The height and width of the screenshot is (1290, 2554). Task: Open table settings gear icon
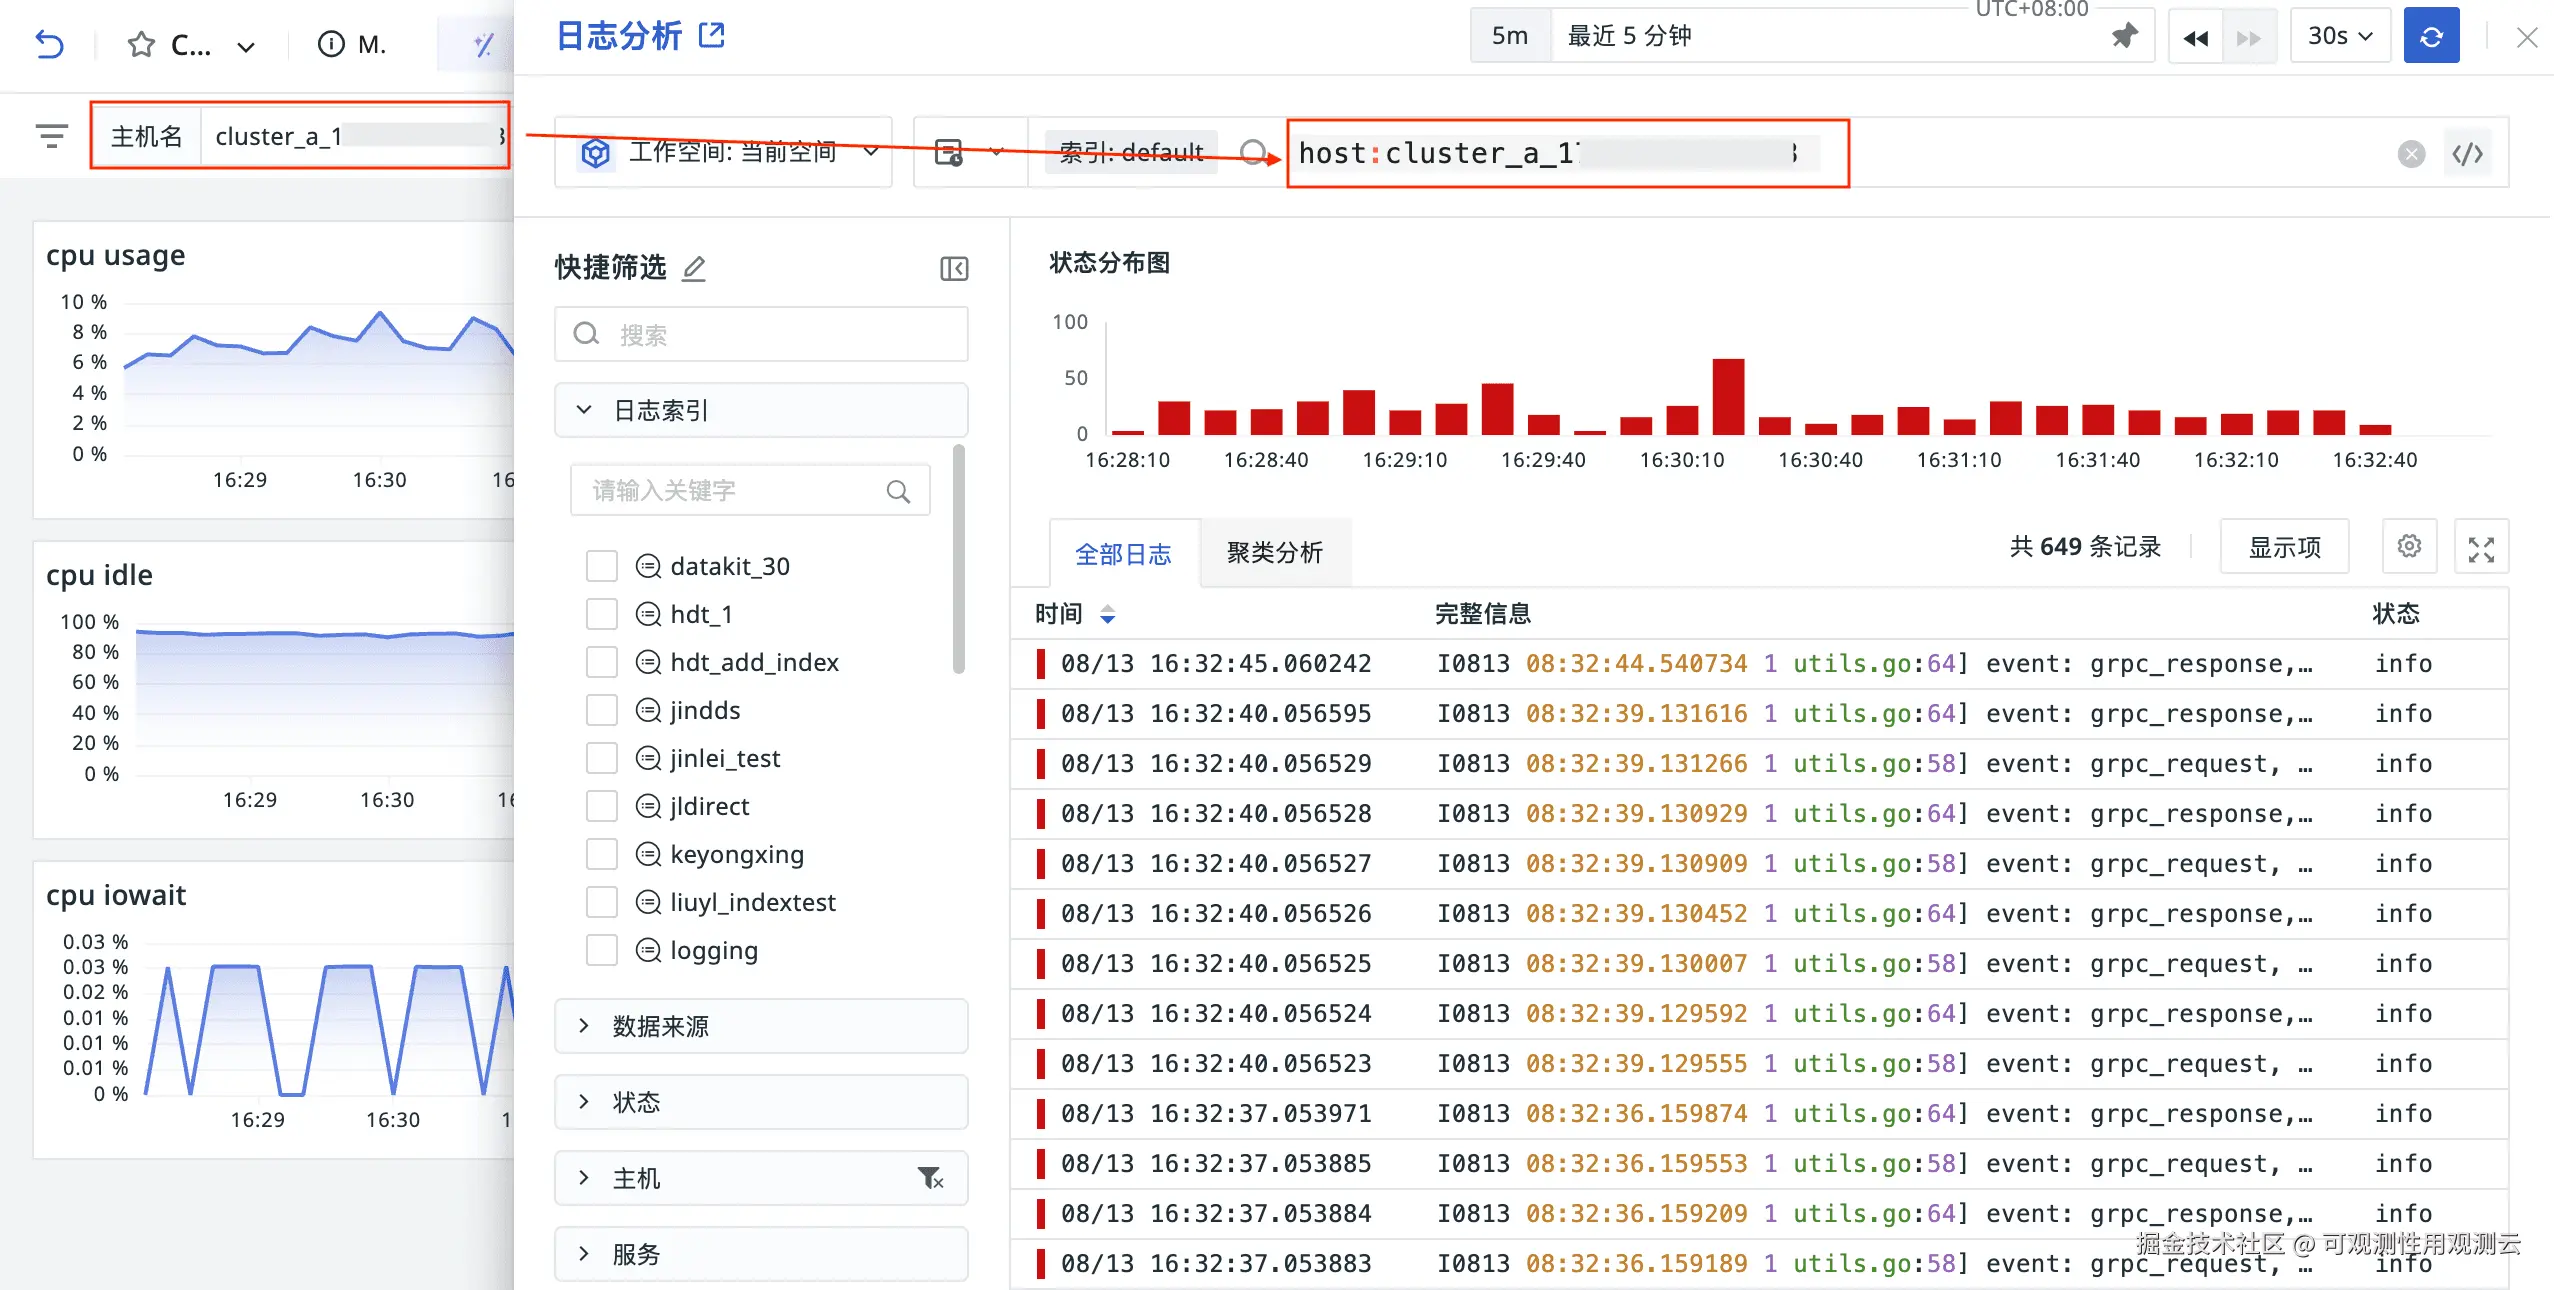[x=2409, y=546]
